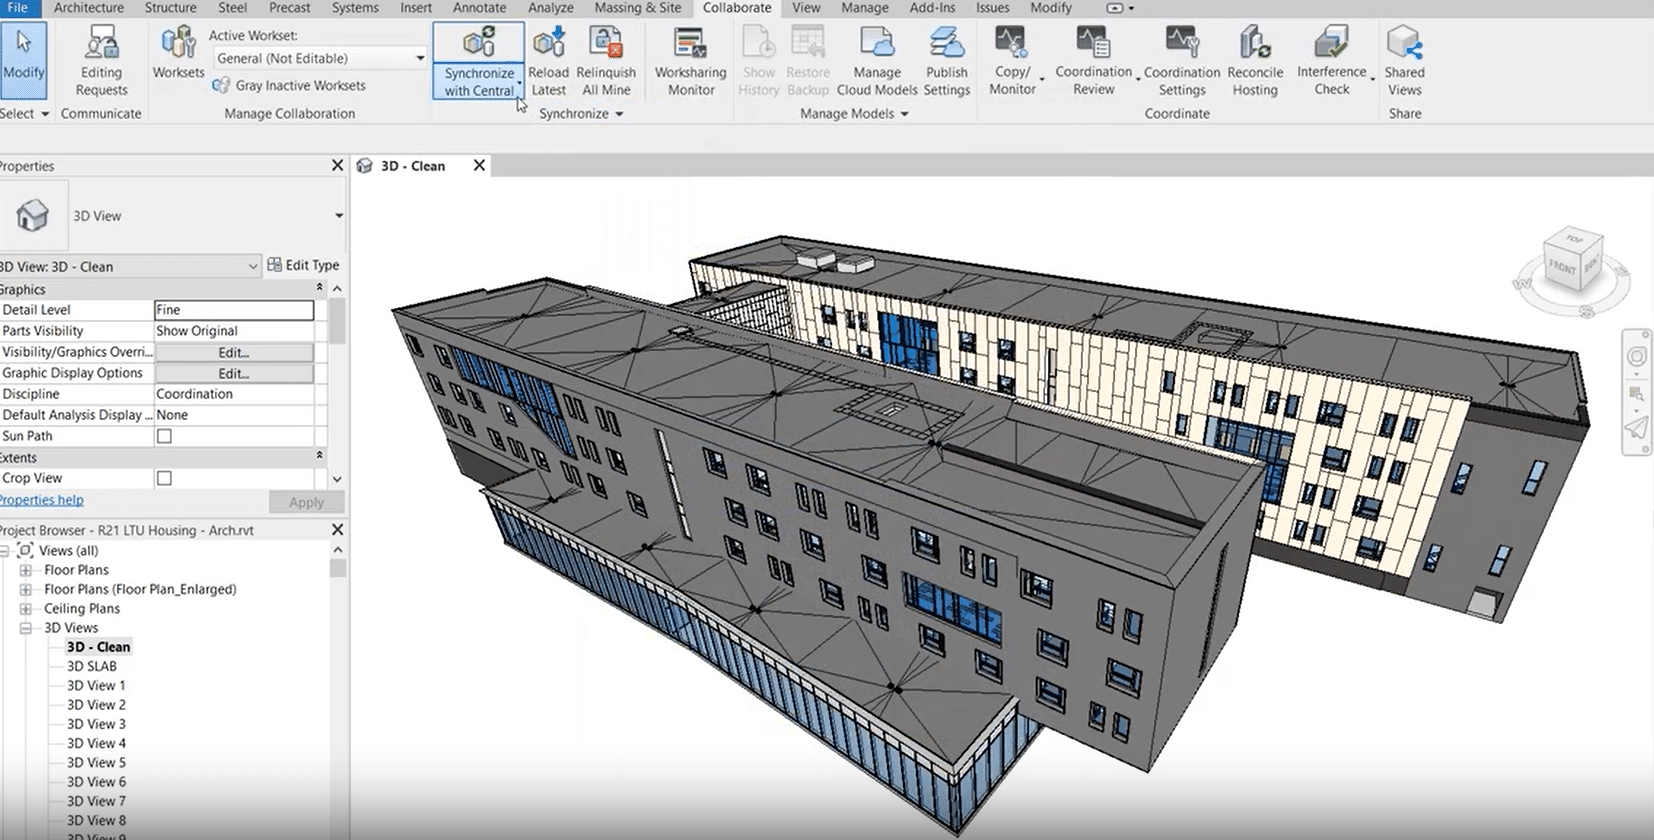Enable the Sun Path checkbox
This screenshot has height=840, width=1654.
point(164,436)
